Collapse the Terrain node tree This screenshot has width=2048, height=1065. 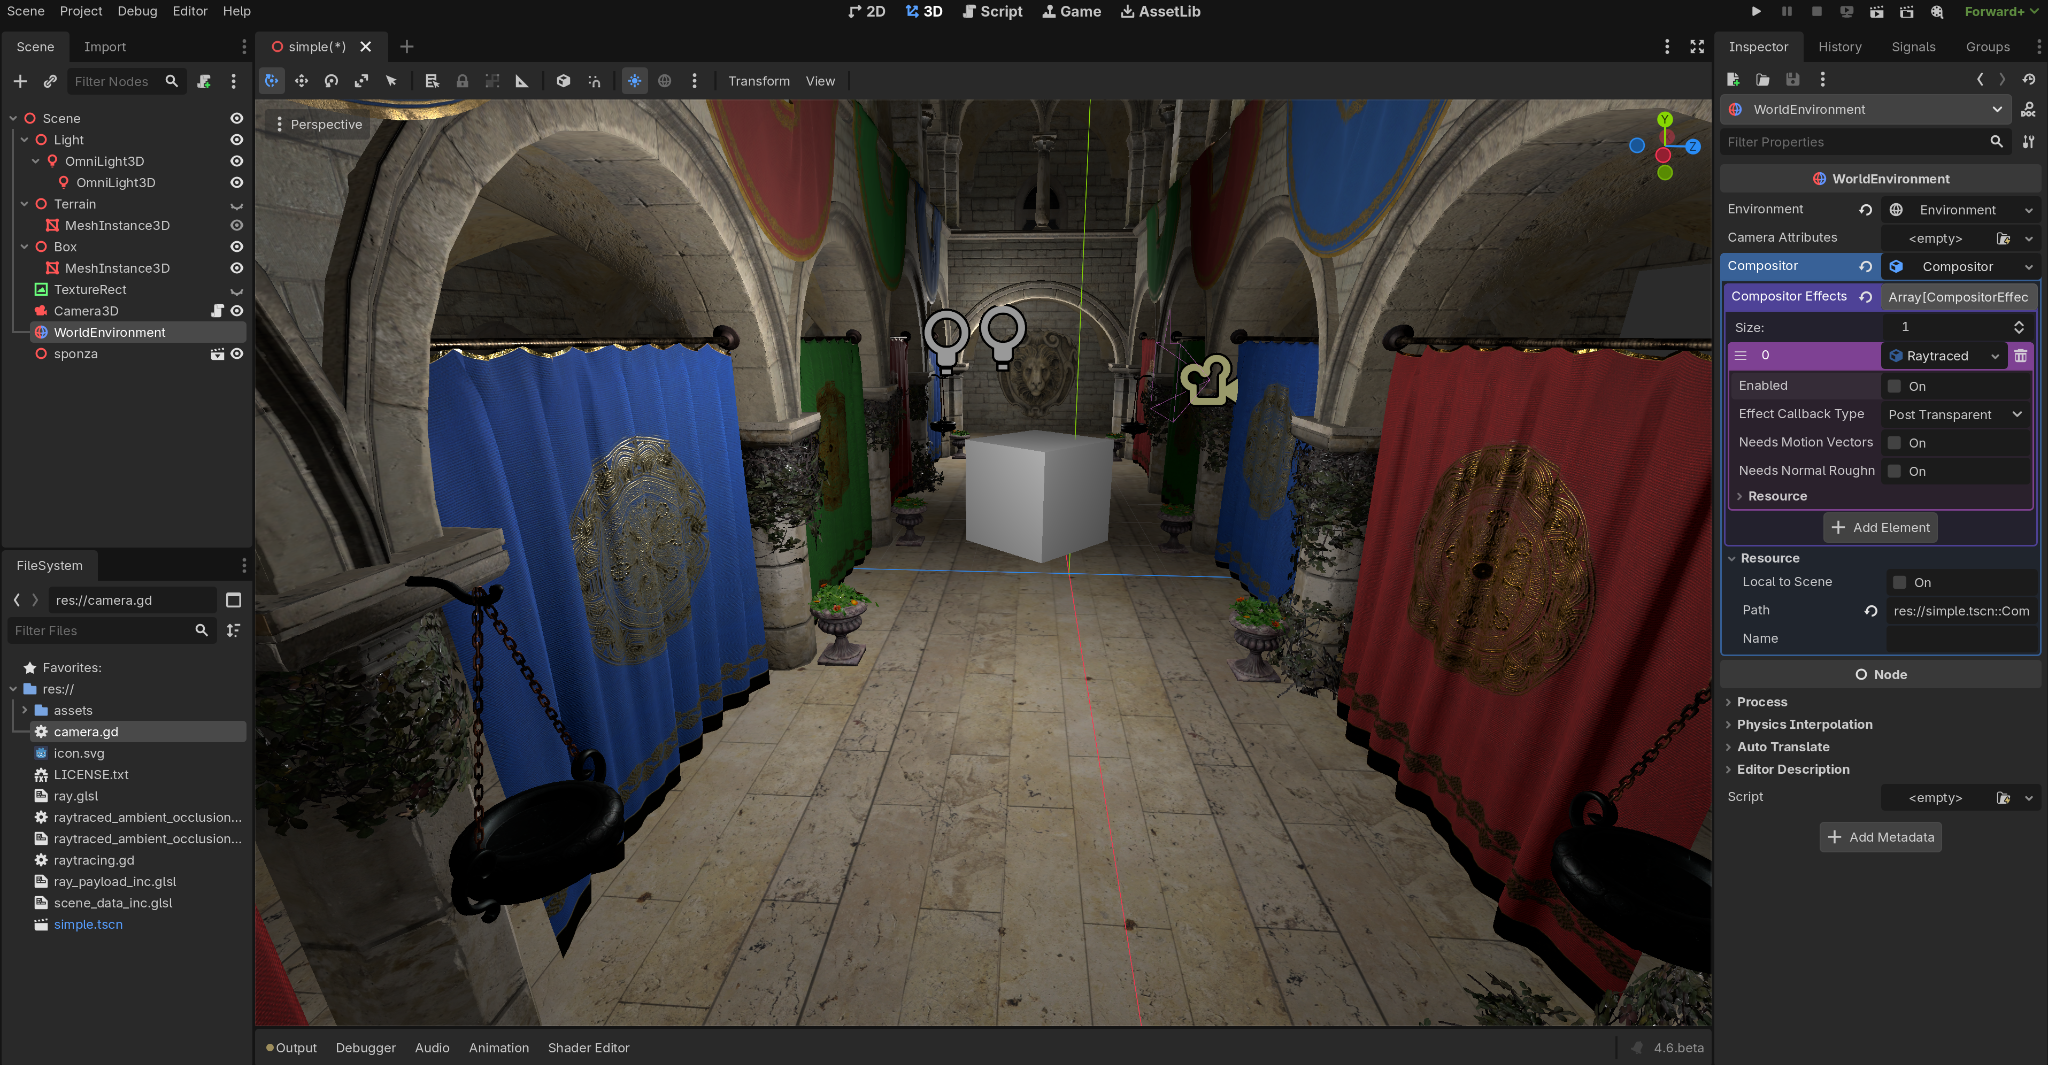[x=24, y=204]
